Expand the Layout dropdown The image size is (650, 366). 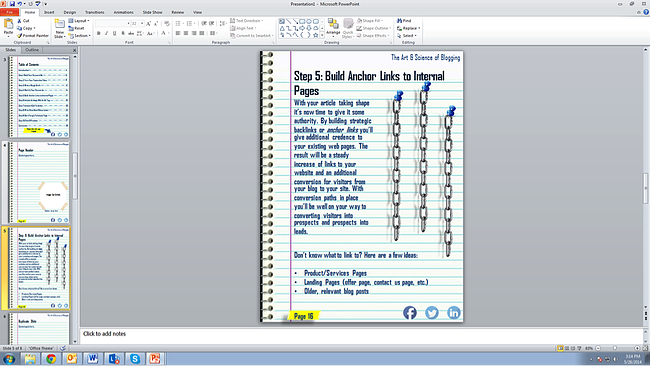(x=79, y=21)
